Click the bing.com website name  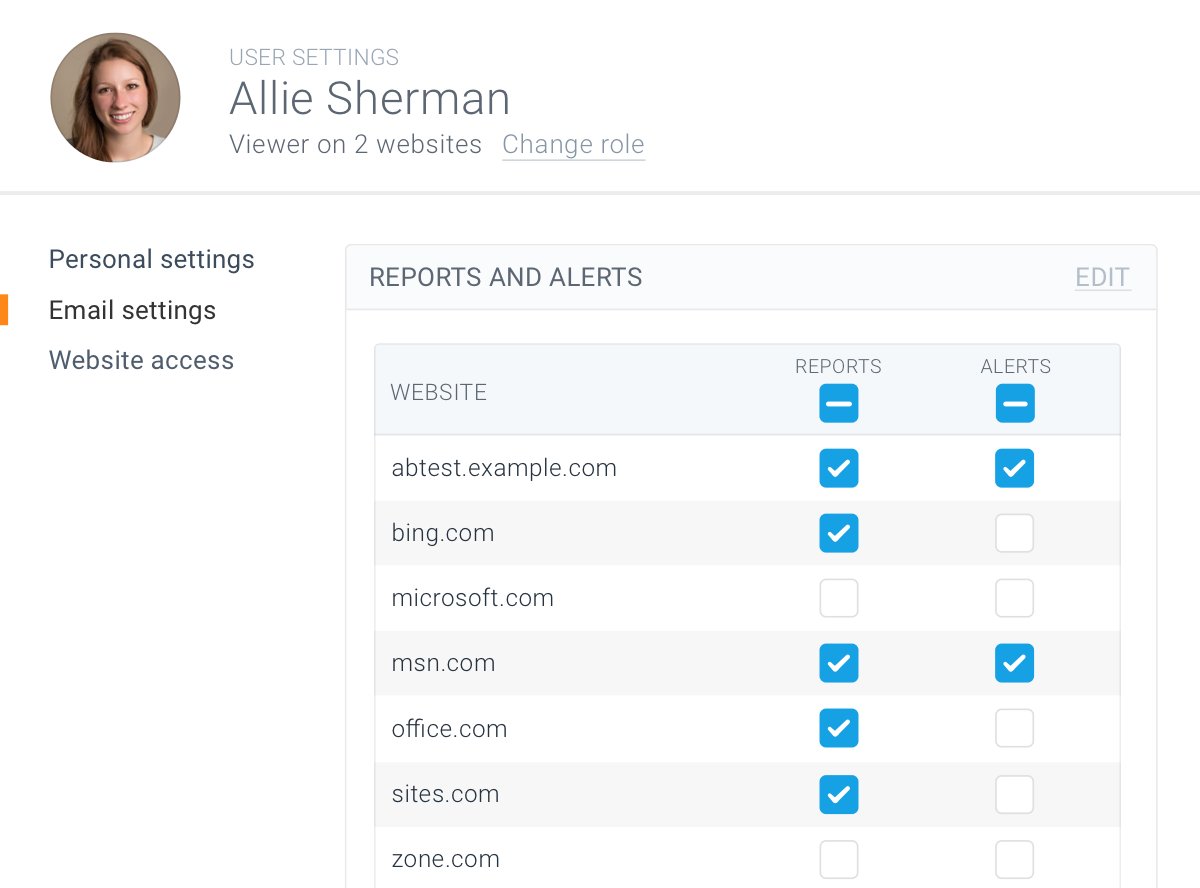pos(443,533)
